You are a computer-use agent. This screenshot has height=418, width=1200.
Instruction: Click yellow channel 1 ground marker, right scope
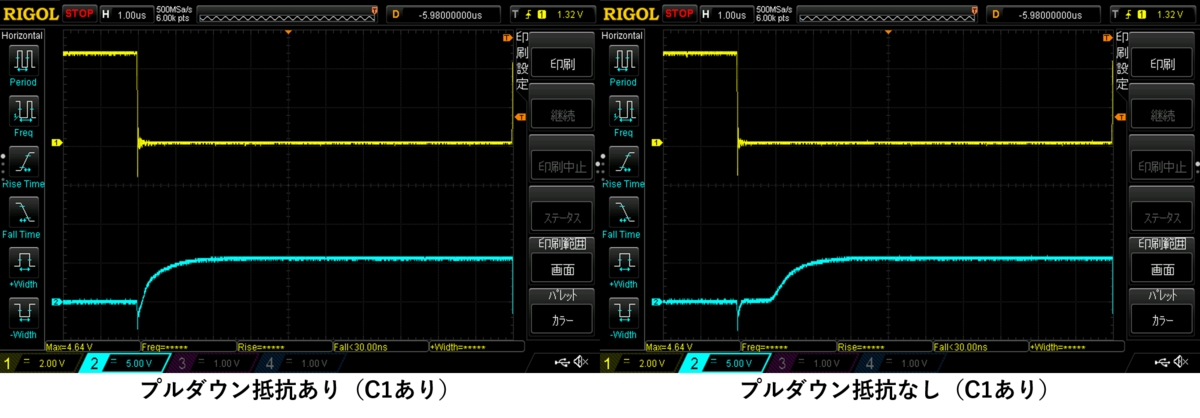[656, 144]
